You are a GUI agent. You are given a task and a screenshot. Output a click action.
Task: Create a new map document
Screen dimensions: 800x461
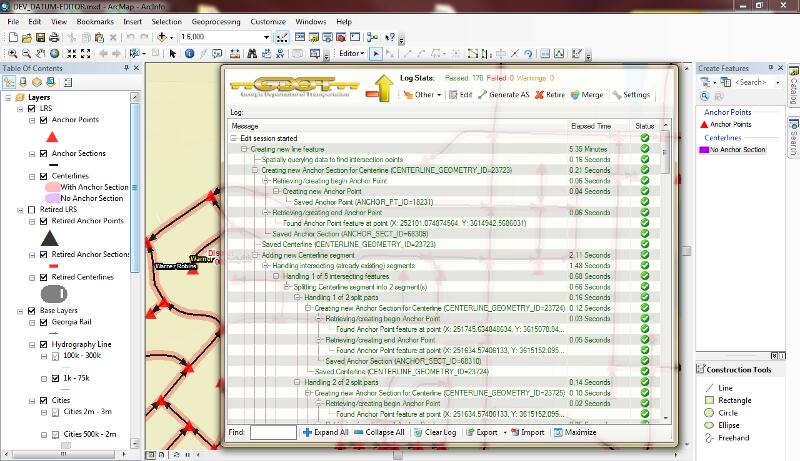[14, 37]
